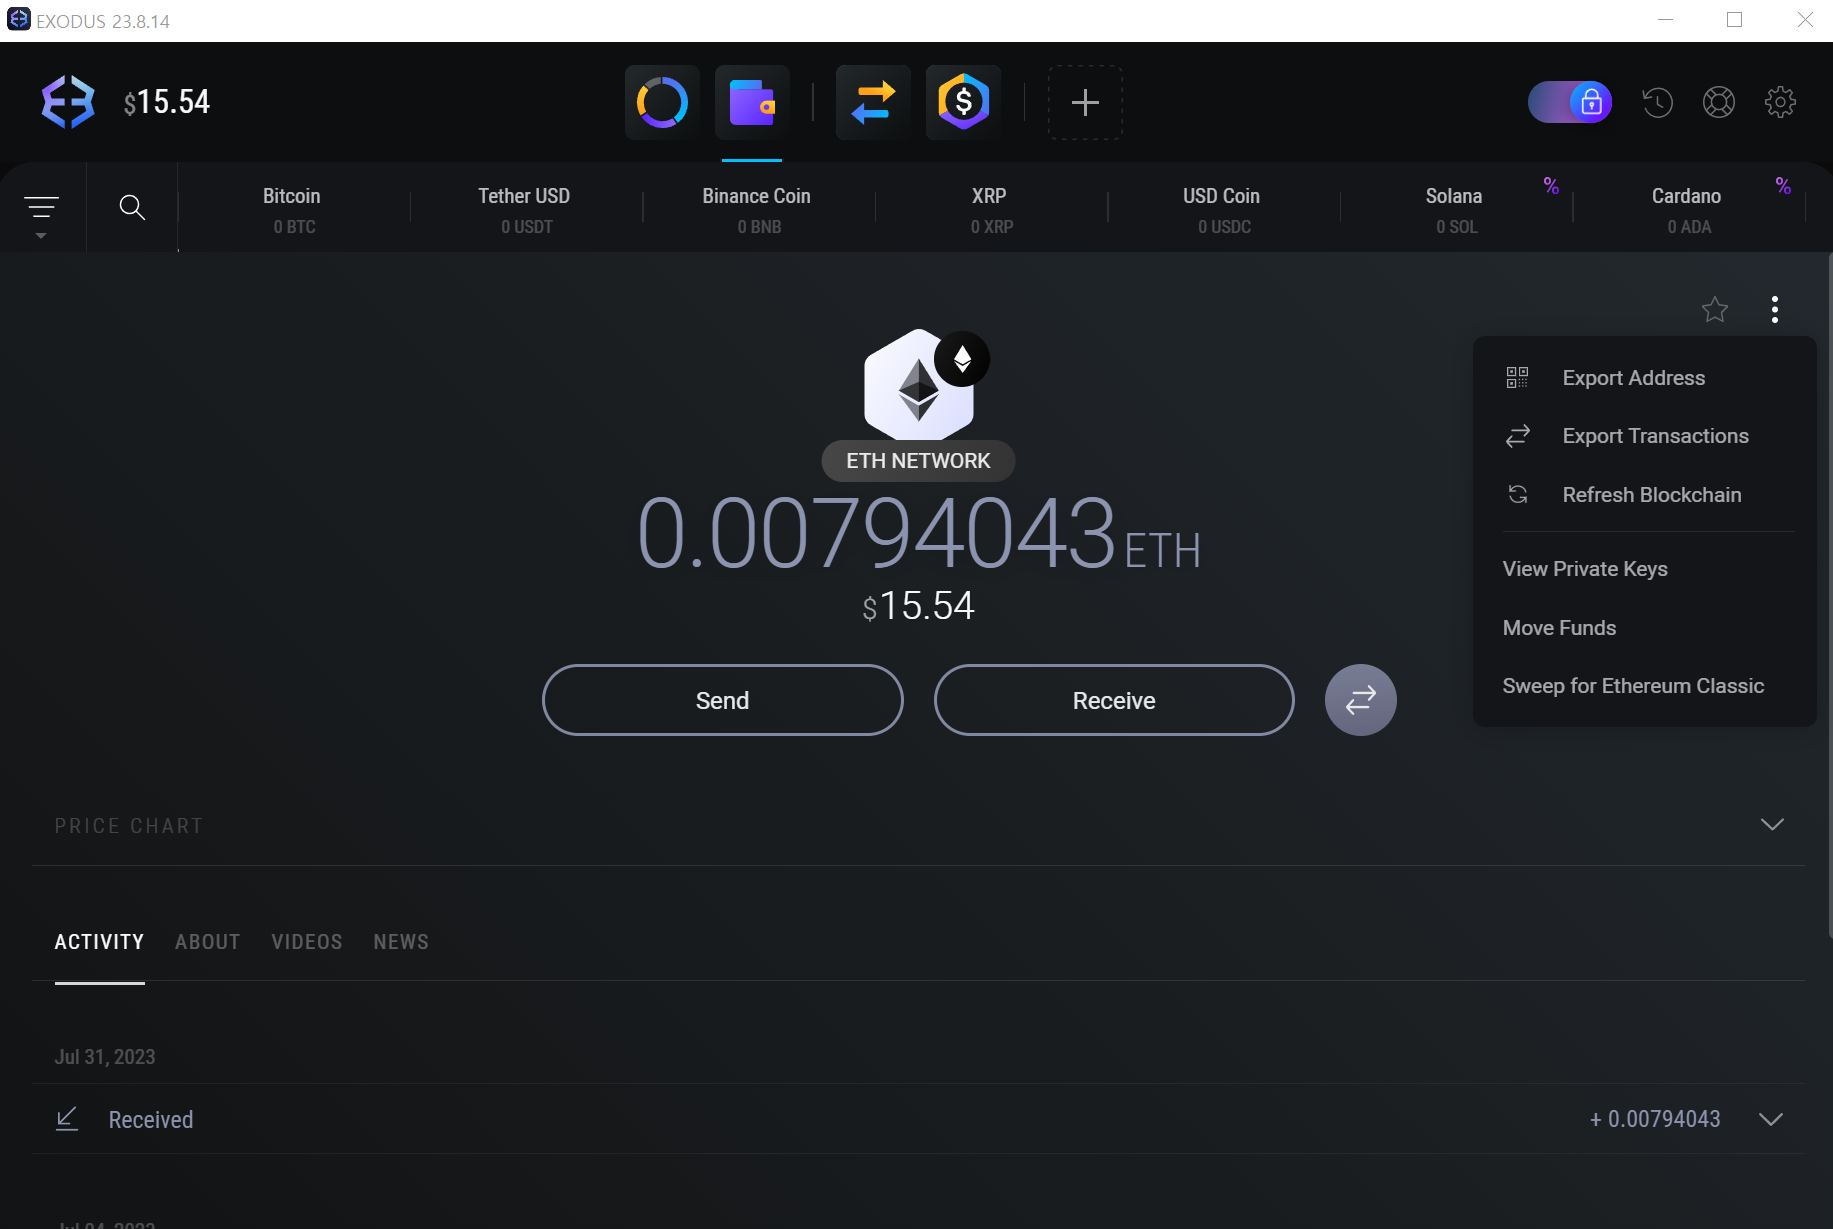
Task: Click the round exchange swap button
Action: (1360, 700)
